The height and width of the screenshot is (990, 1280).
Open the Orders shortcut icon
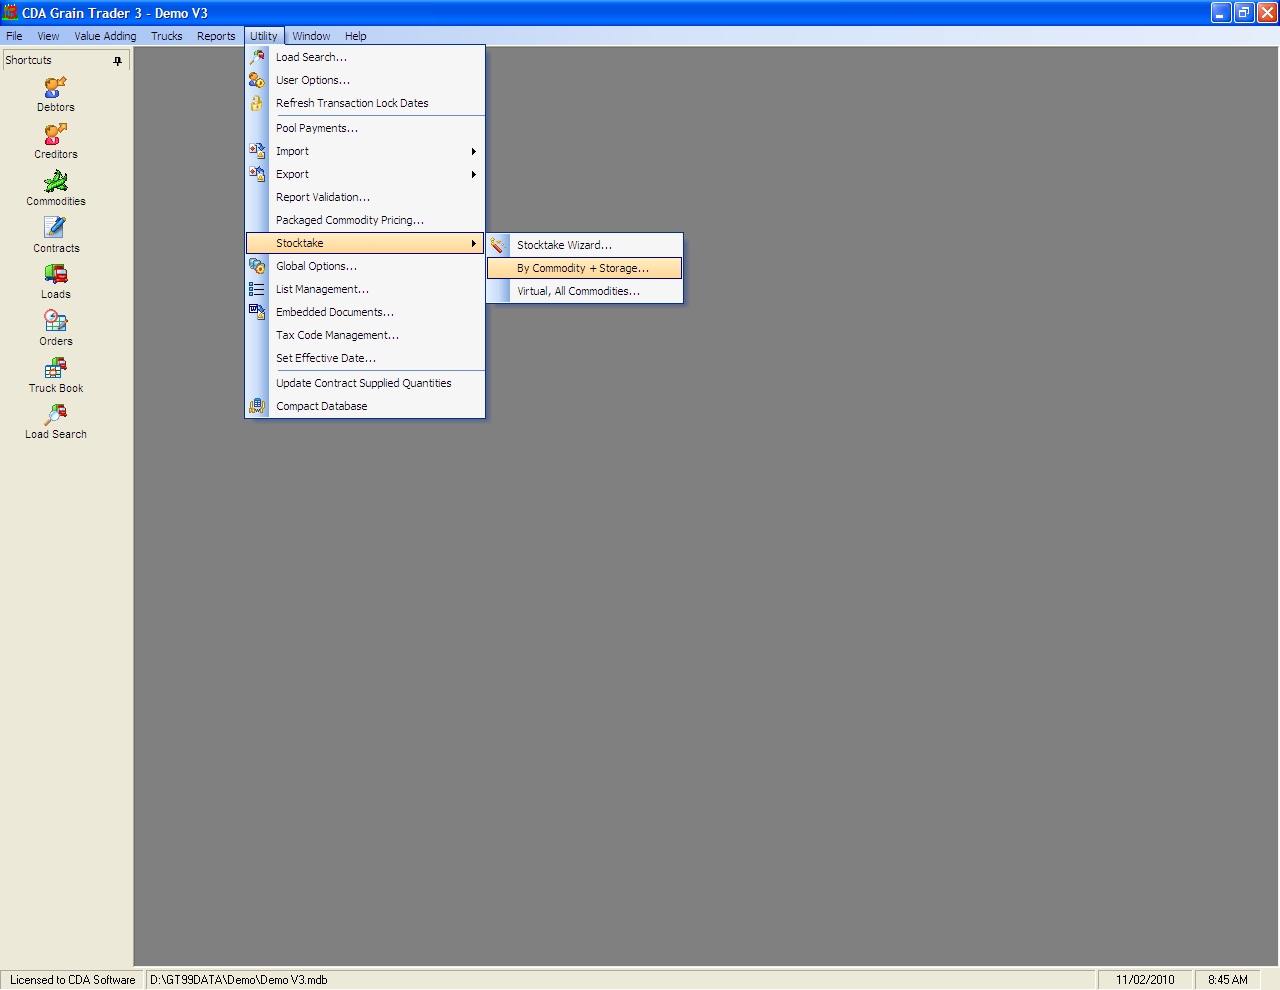(56, 321)
